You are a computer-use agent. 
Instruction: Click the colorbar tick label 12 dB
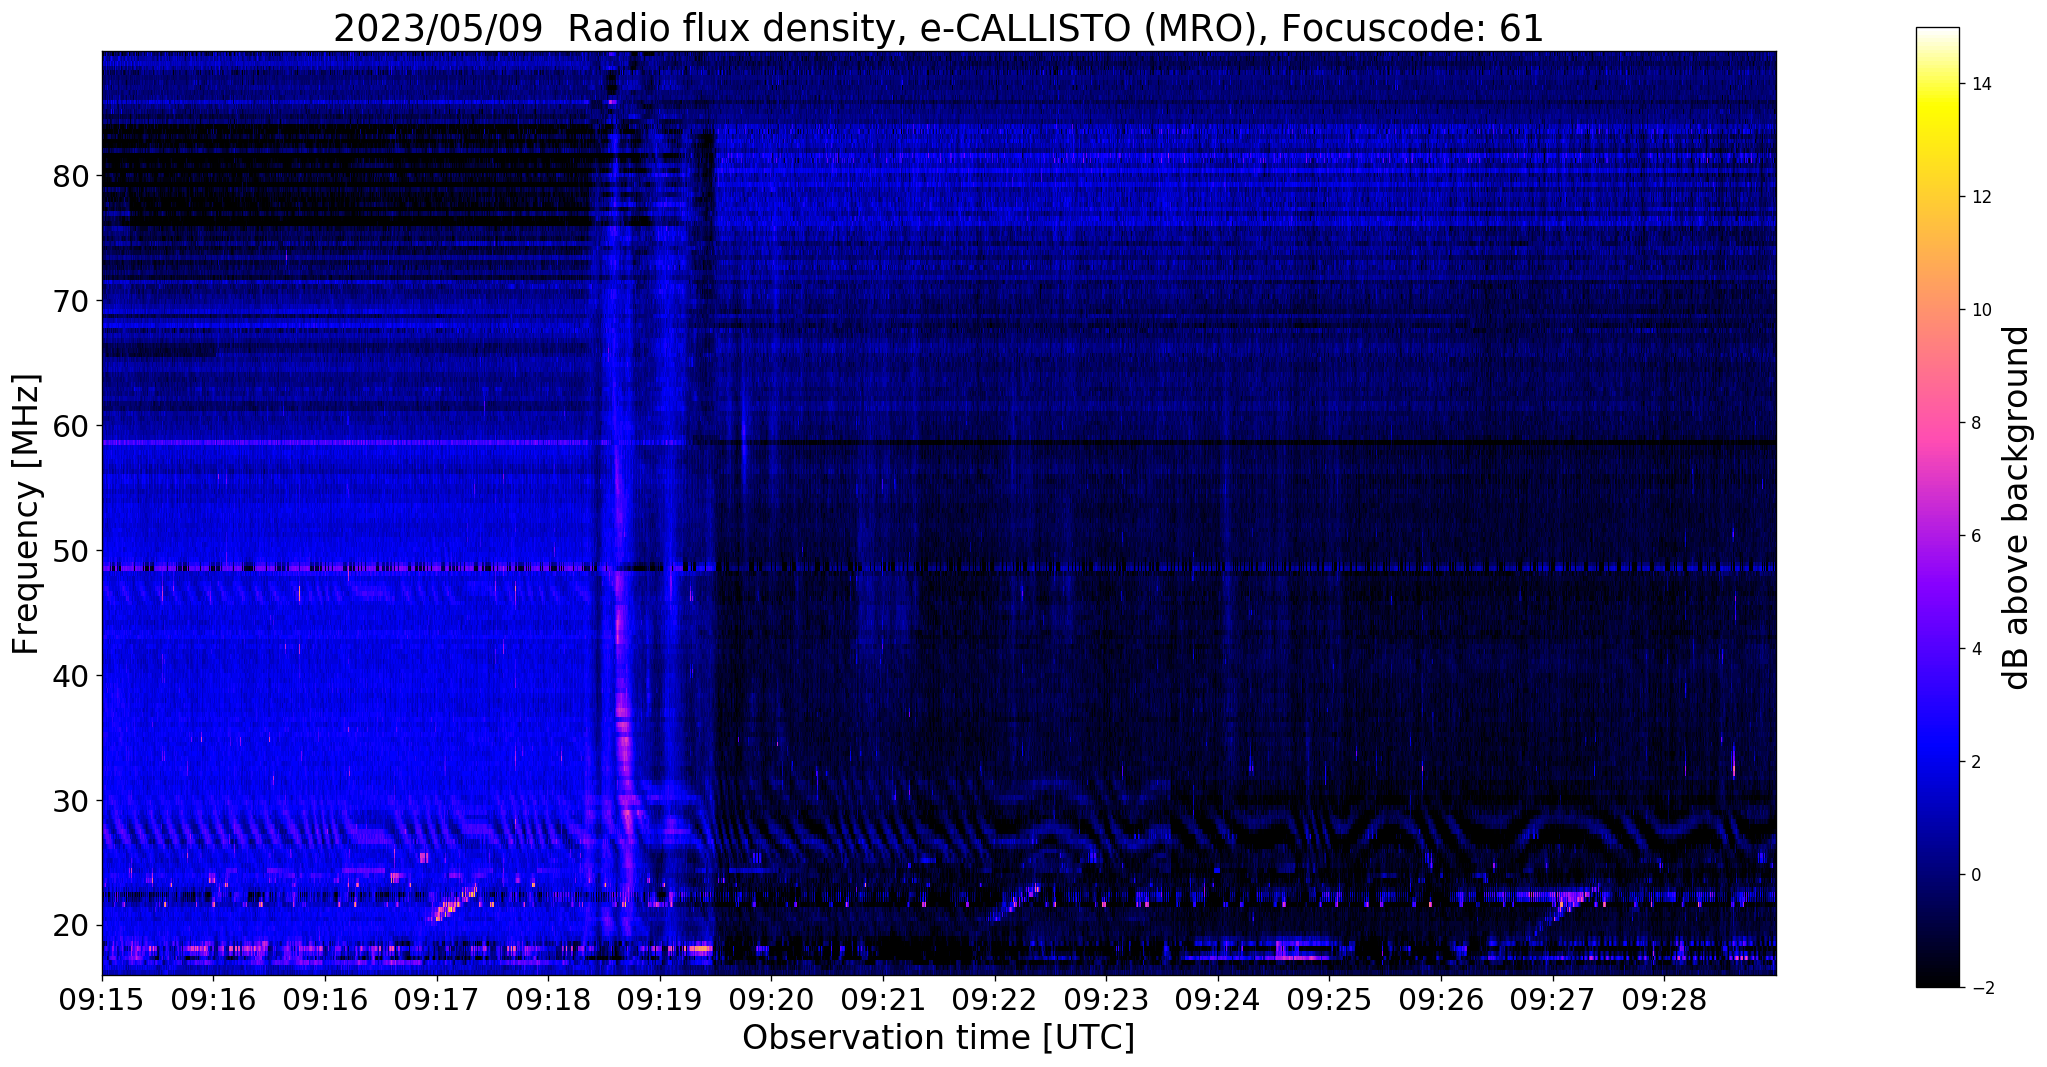point(1980,197)
